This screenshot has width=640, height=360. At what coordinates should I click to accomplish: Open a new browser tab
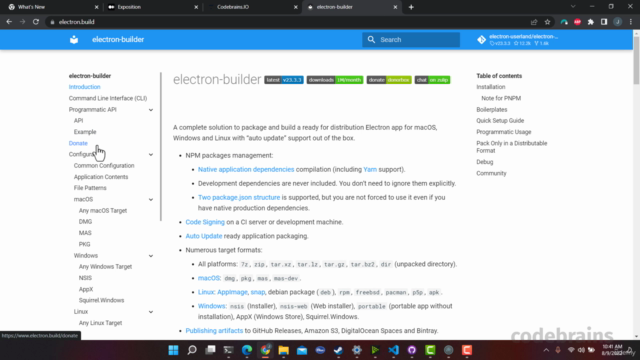tap(411, 7)
